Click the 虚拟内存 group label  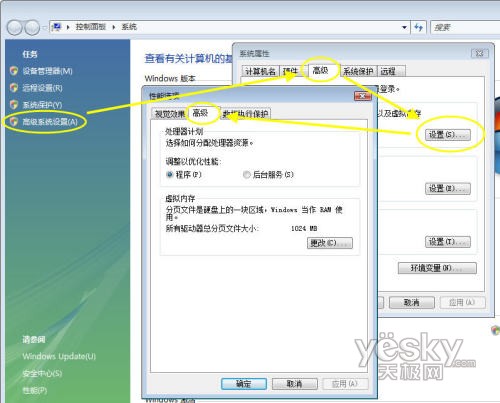pyautogui.click(x=180, y=199)
